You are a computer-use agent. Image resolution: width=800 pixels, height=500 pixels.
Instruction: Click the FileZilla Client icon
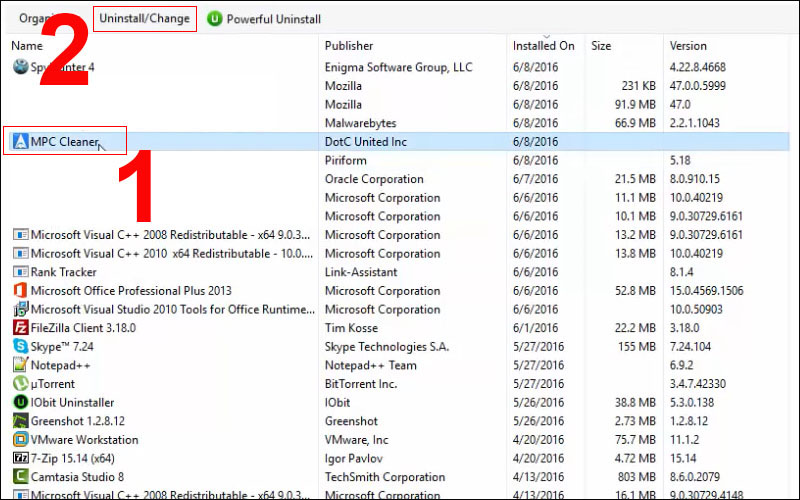point(20,328)
